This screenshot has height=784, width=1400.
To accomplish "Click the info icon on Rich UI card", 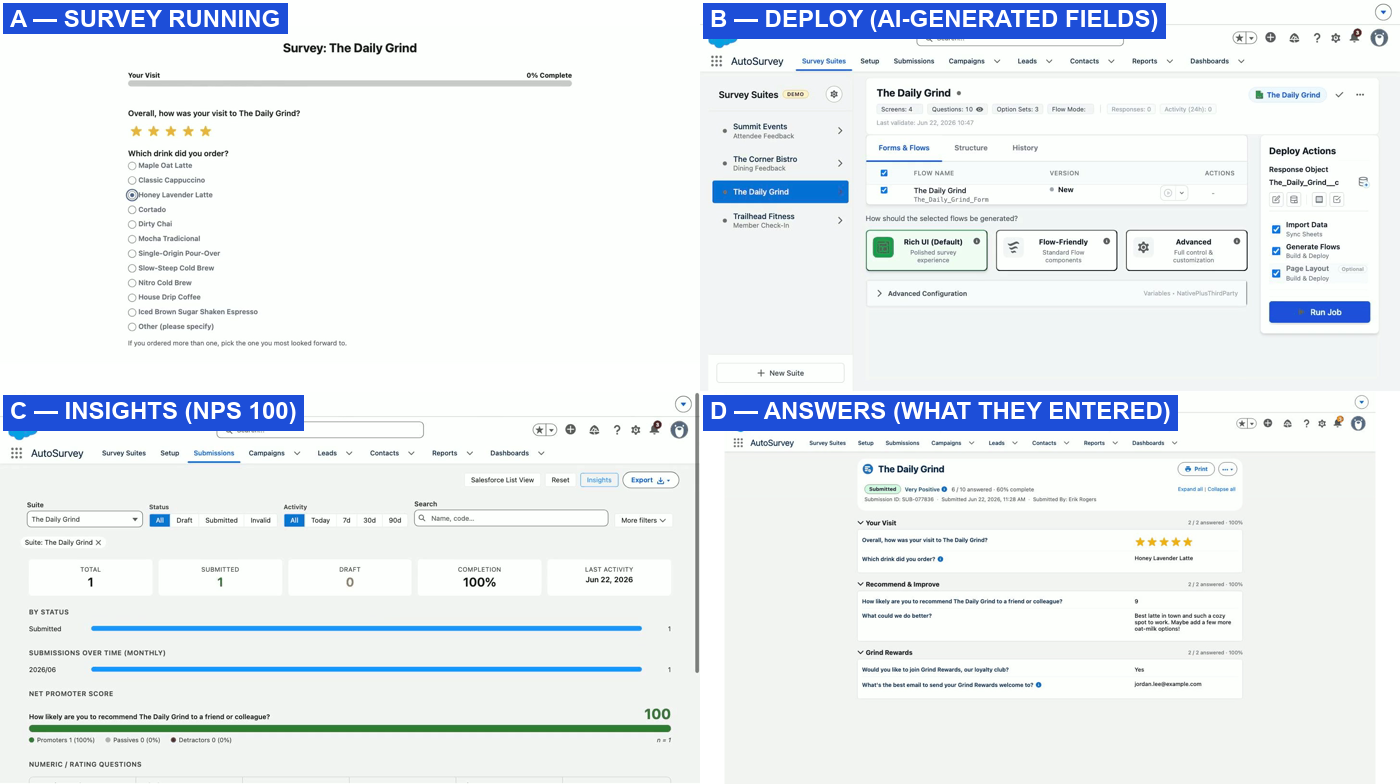I will click(976, 241).
